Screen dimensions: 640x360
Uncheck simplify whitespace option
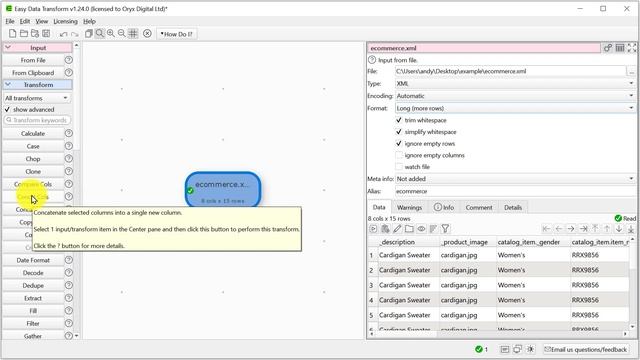[x=399, y=132]
